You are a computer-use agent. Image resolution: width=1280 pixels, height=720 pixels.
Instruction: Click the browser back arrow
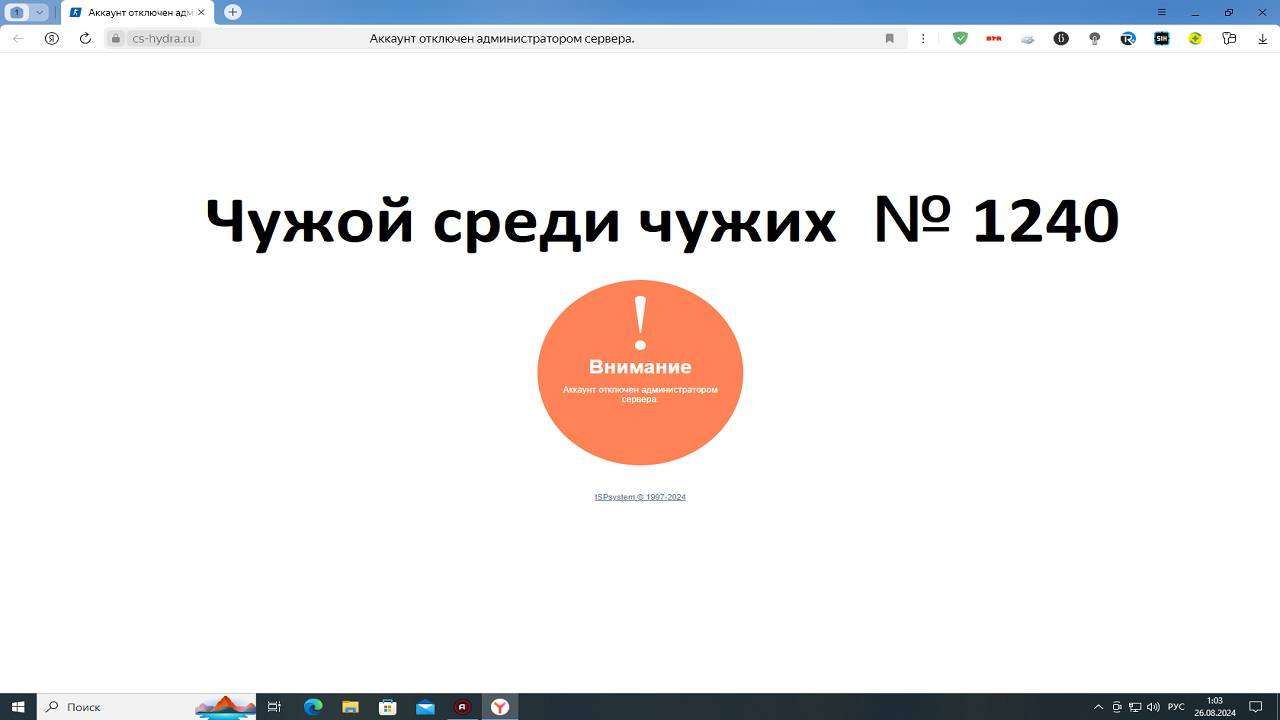coord(18,38)
